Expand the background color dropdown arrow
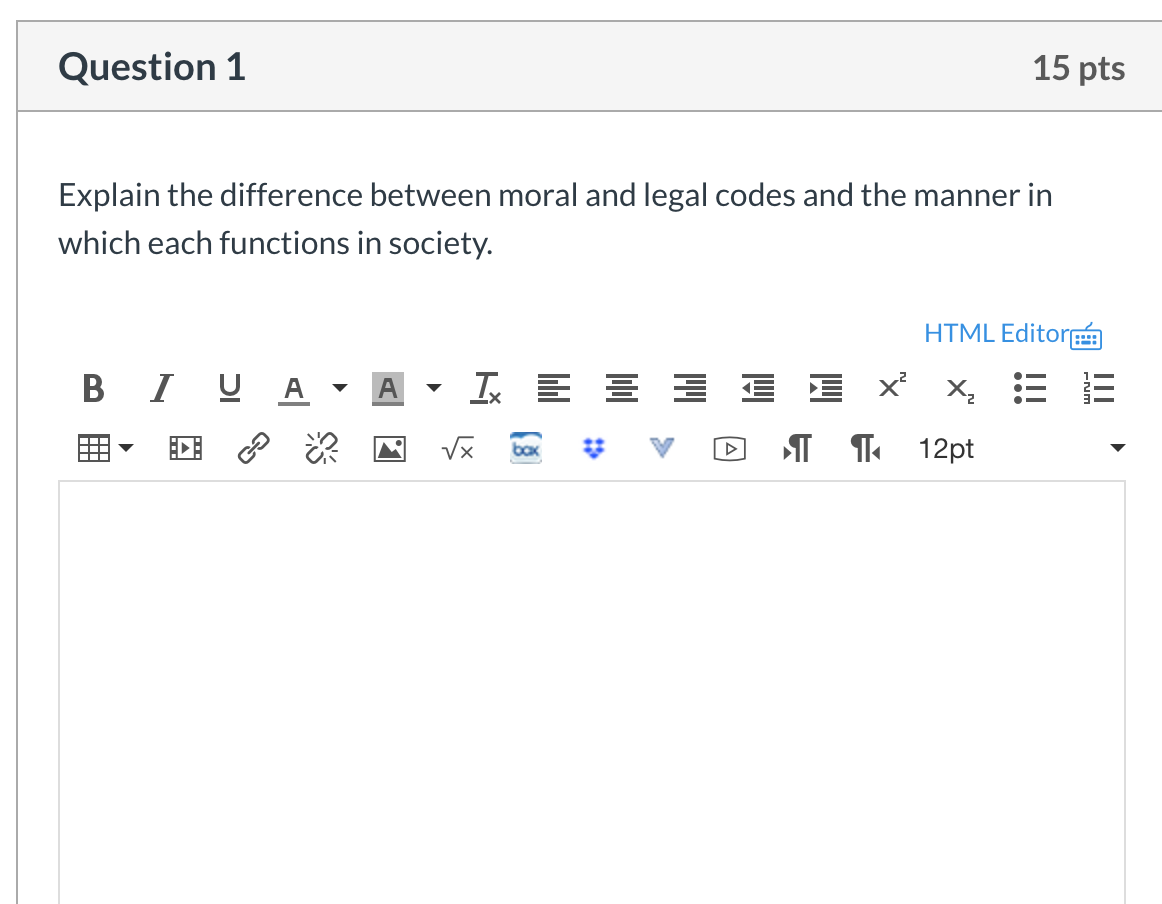Screen dimensions: 1162x904 tap(433, 389)
